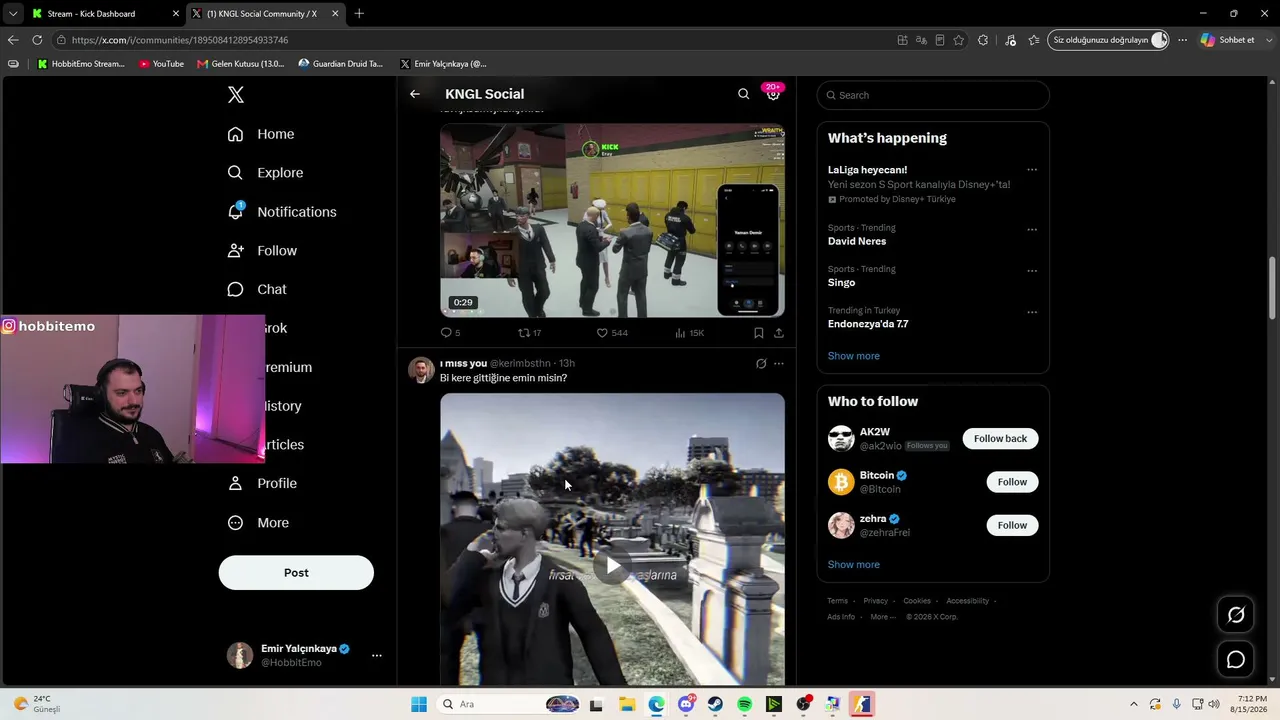
Task: Open a new browser tab
Action: tap(359, 14)
